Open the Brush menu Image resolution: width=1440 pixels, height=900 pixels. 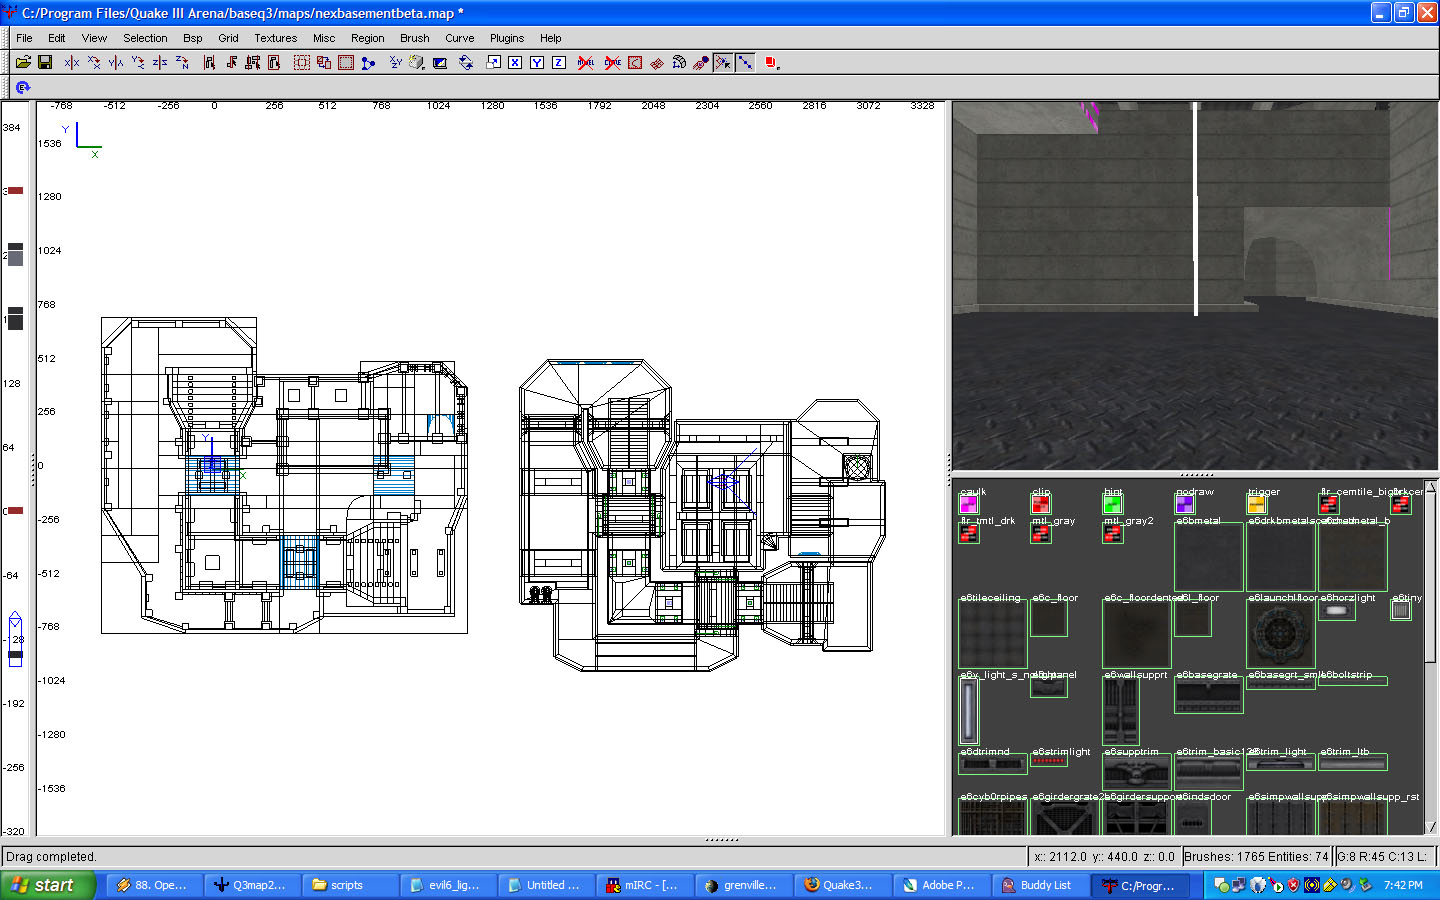[x=414, y=38]
